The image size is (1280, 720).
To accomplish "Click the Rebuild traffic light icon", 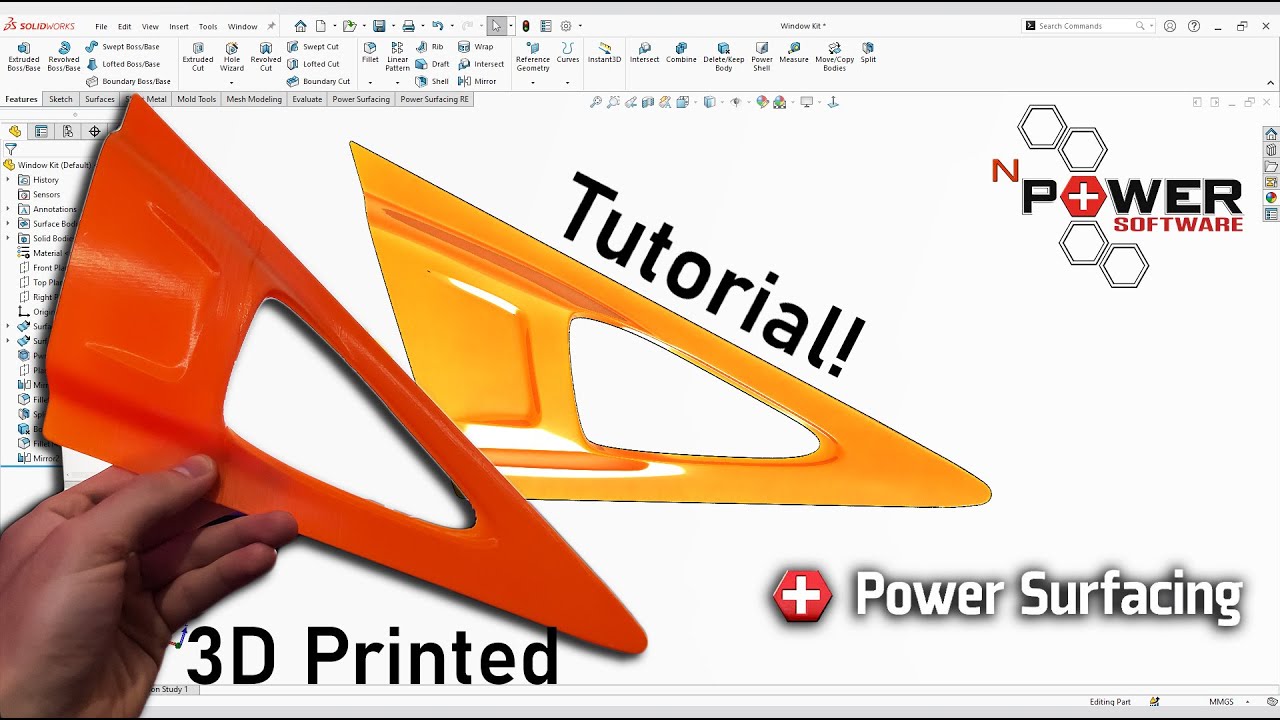I will tap(526, 26).
